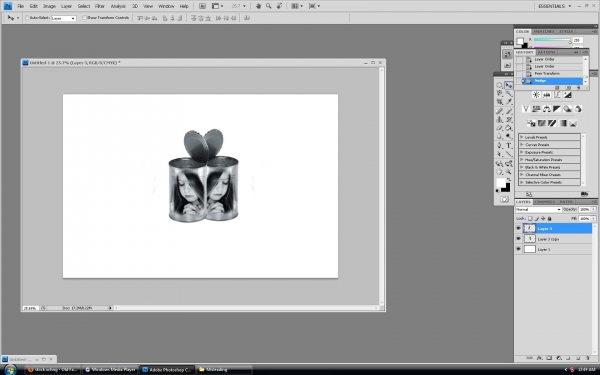Switch to the Swatches tab
Image resolution: width=600 pixels, height=375 pixels.
tap(544, 31)
